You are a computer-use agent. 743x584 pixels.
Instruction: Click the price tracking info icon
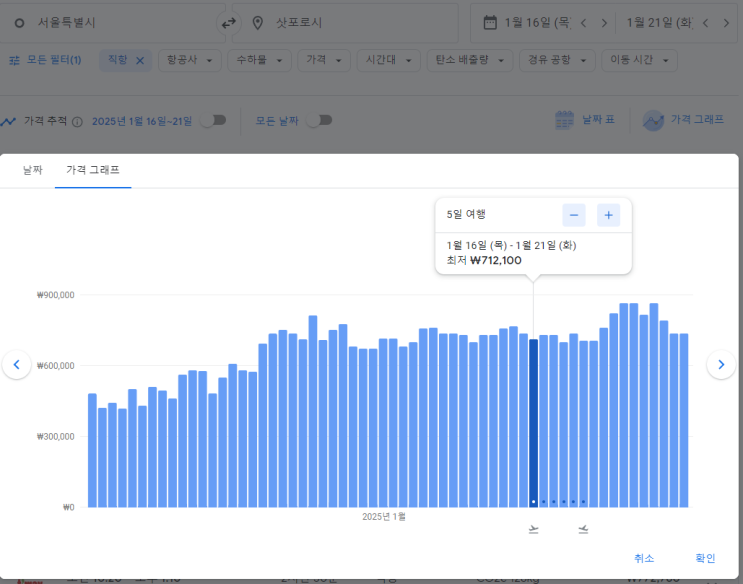coord(78,121)
